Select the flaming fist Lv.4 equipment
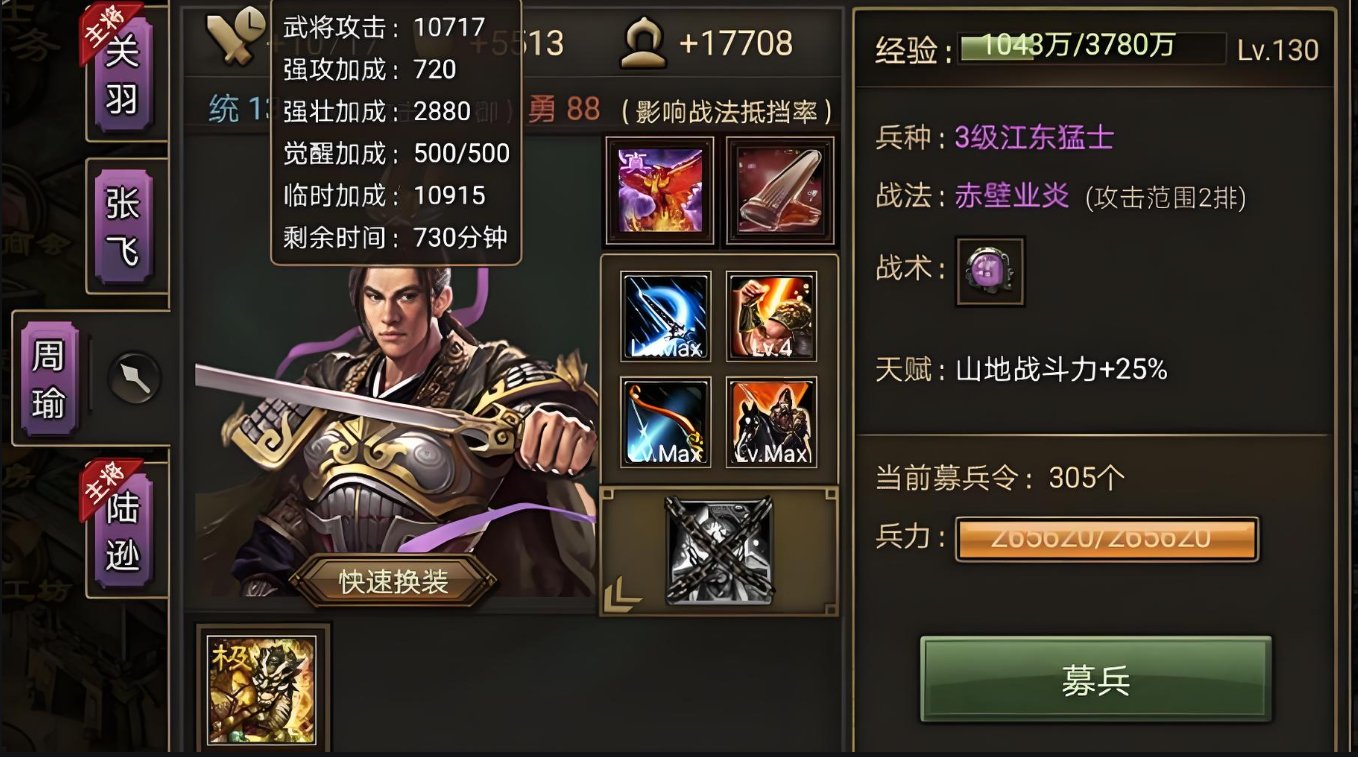 click(x=771, y=316)
